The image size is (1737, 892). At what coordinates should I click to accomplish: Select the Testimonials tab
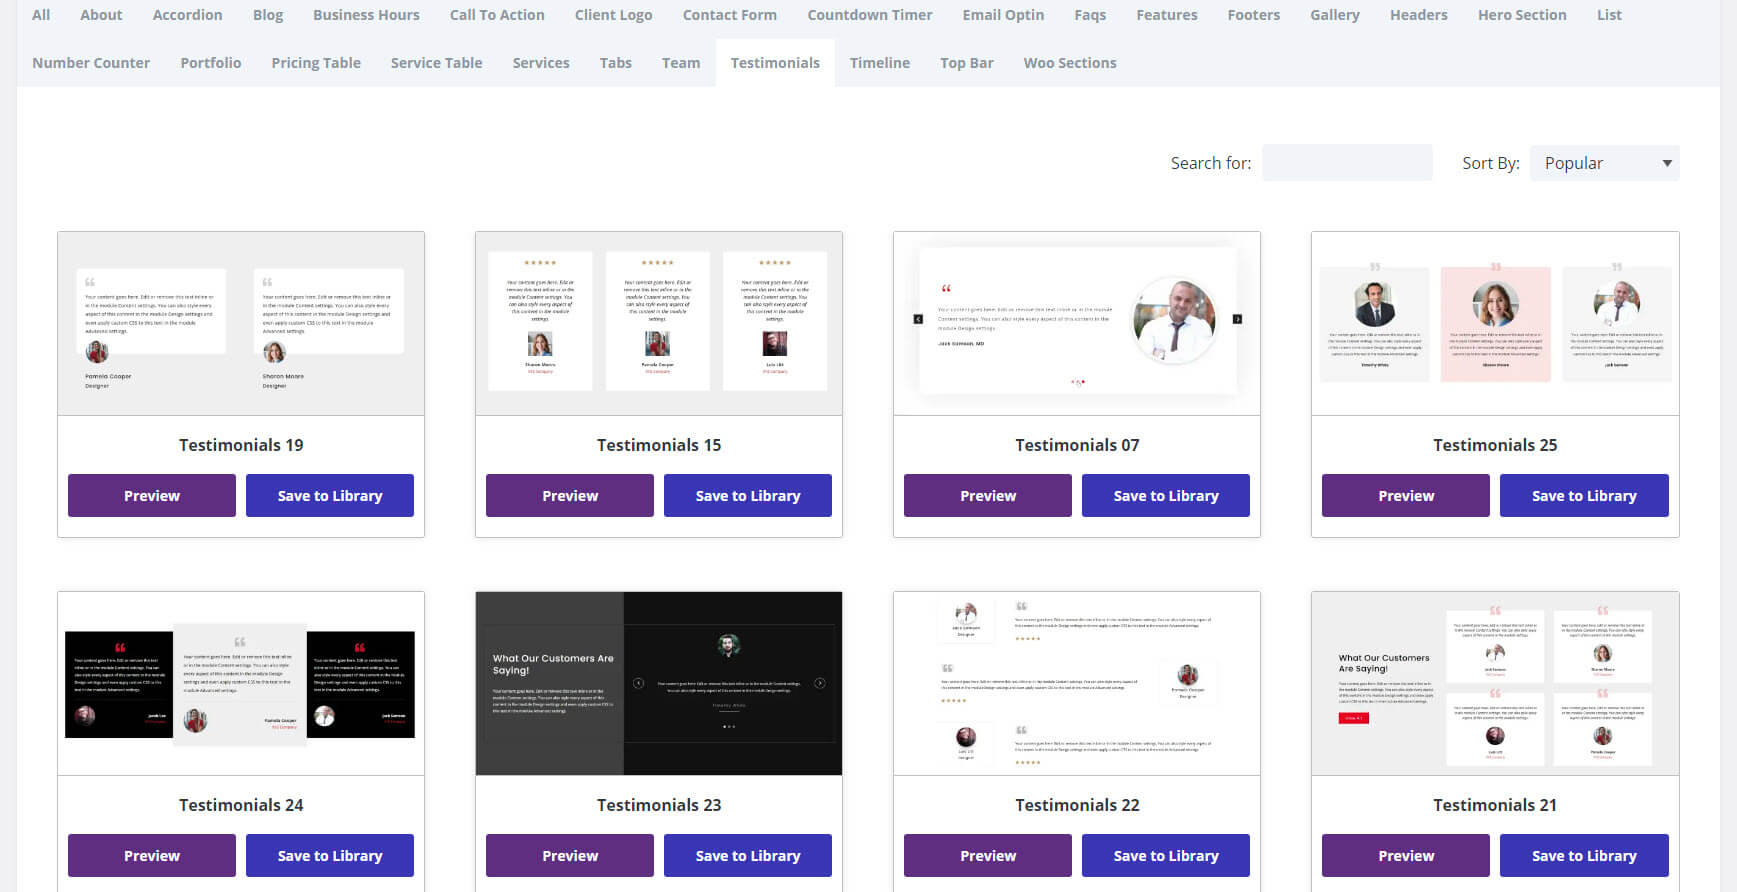[x=775, y=63]
